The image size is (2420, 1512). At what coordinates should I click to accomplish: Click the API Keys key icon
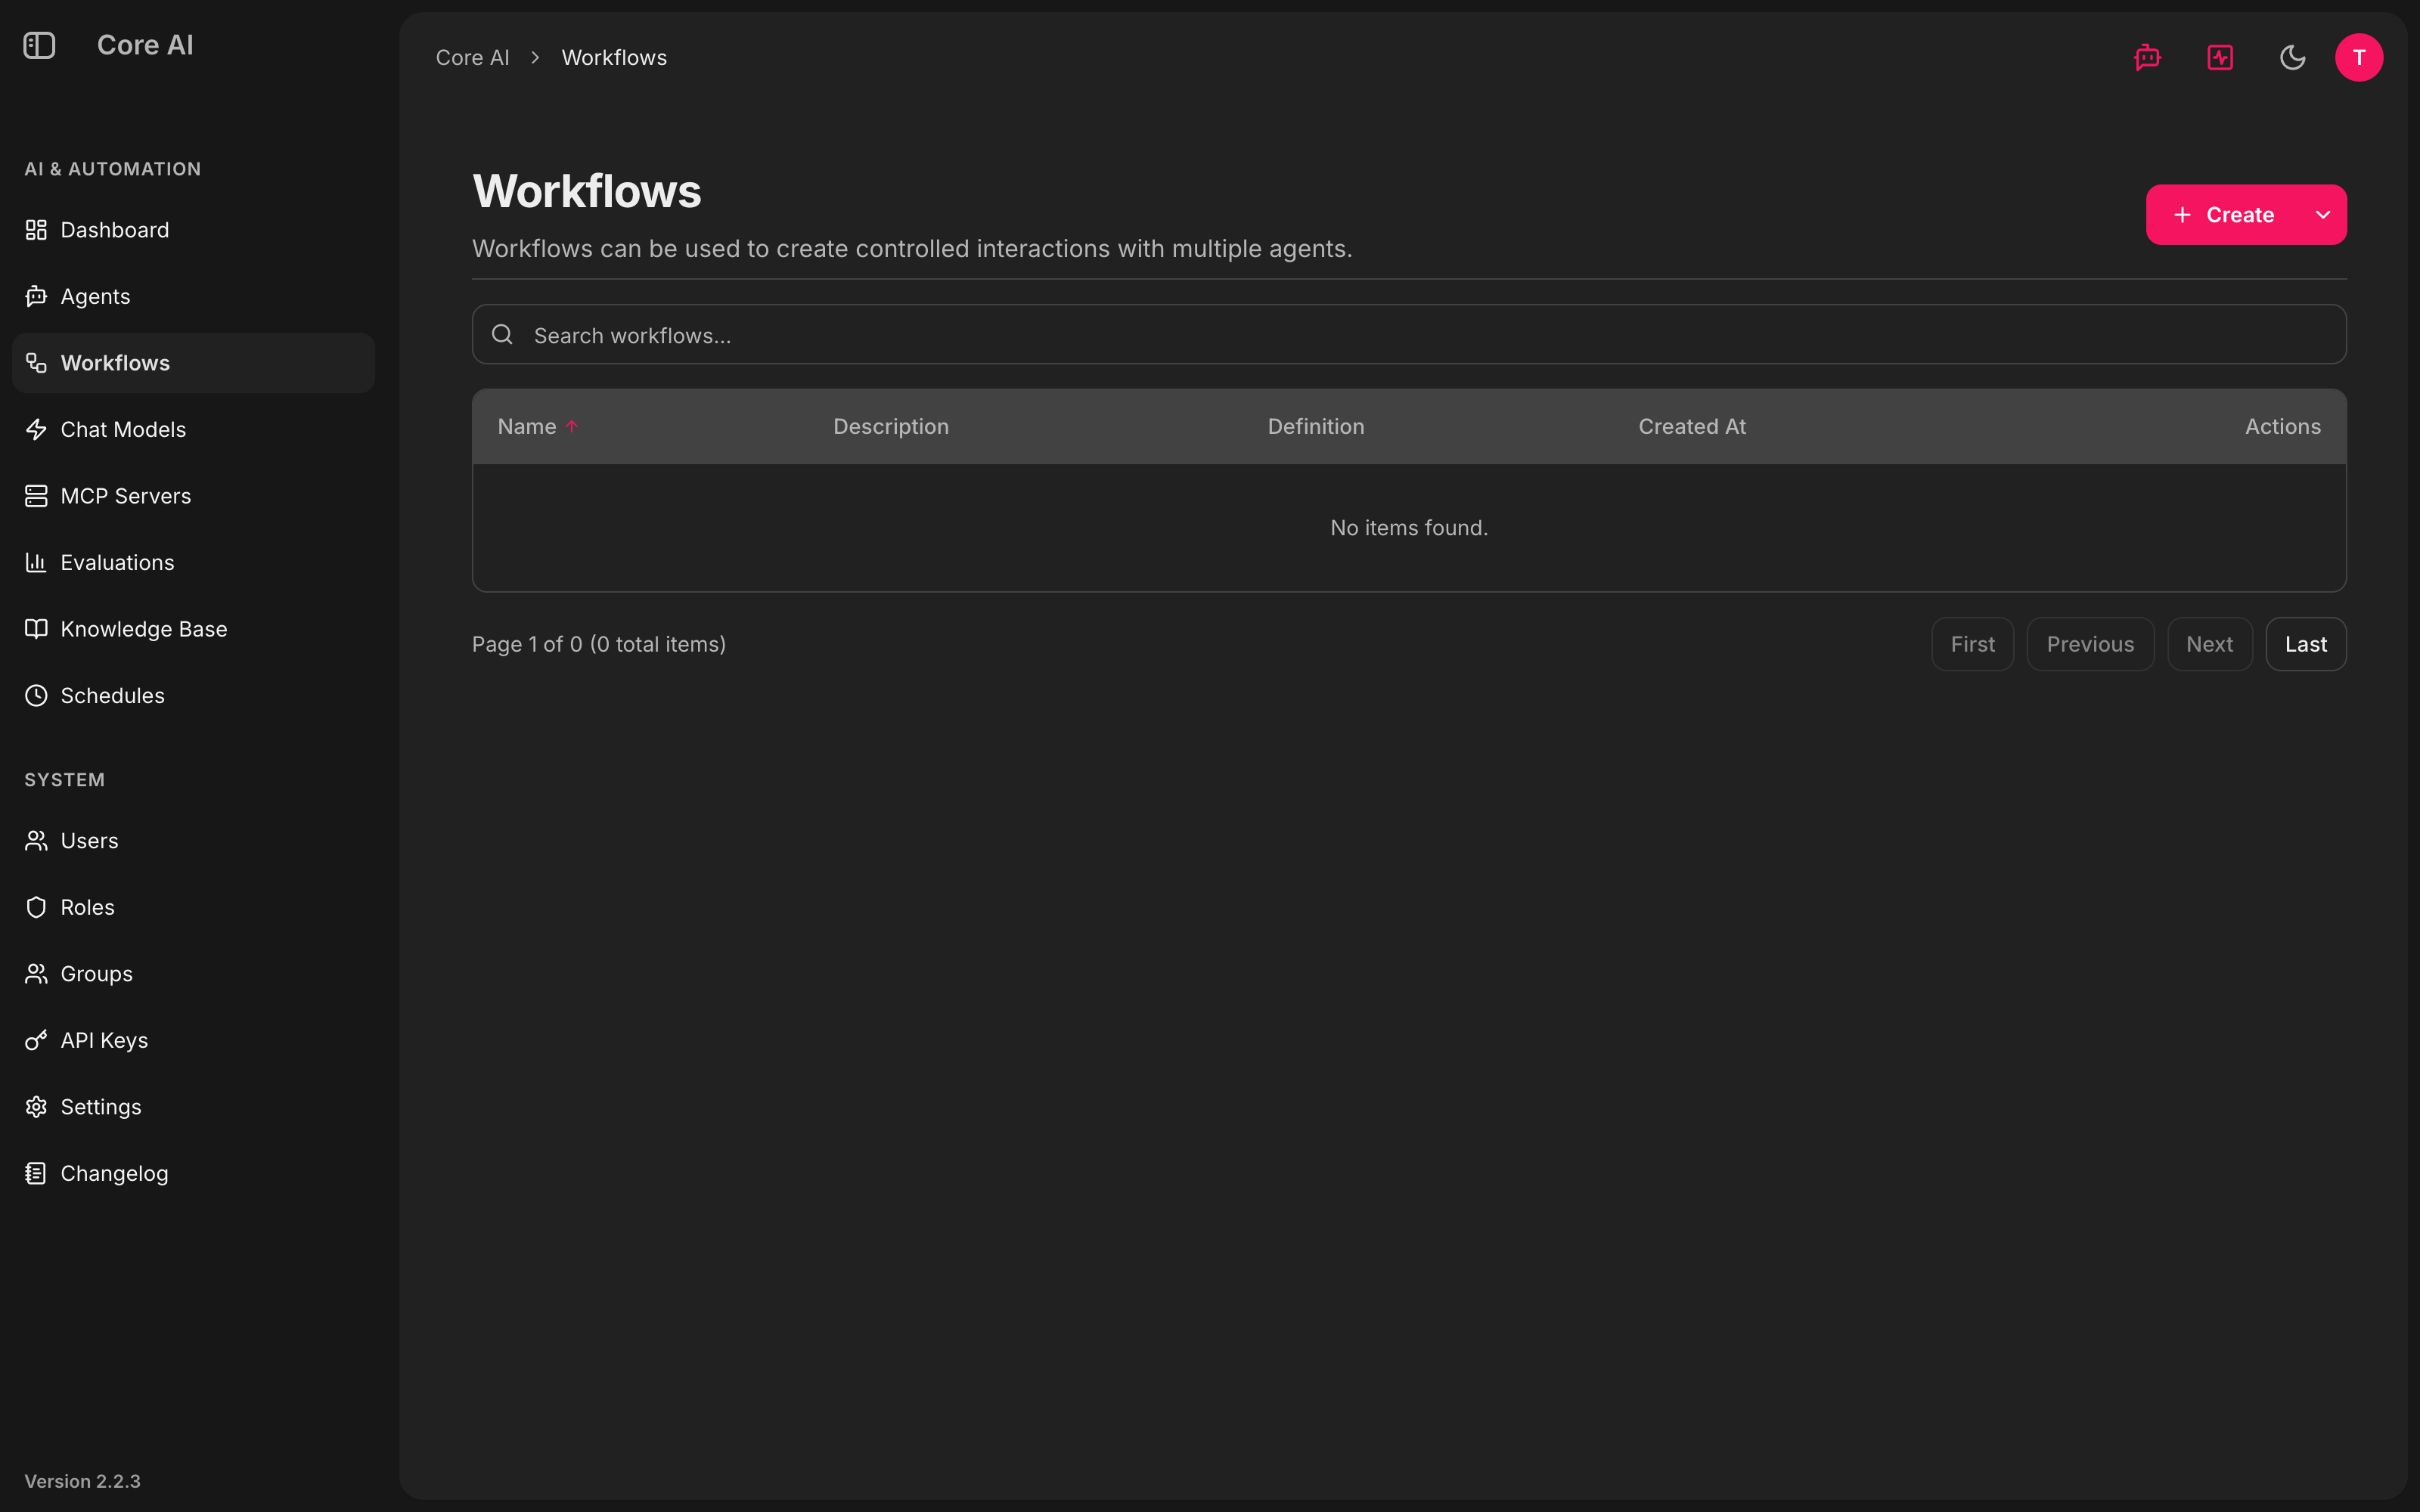click(x=36, y=1041)
